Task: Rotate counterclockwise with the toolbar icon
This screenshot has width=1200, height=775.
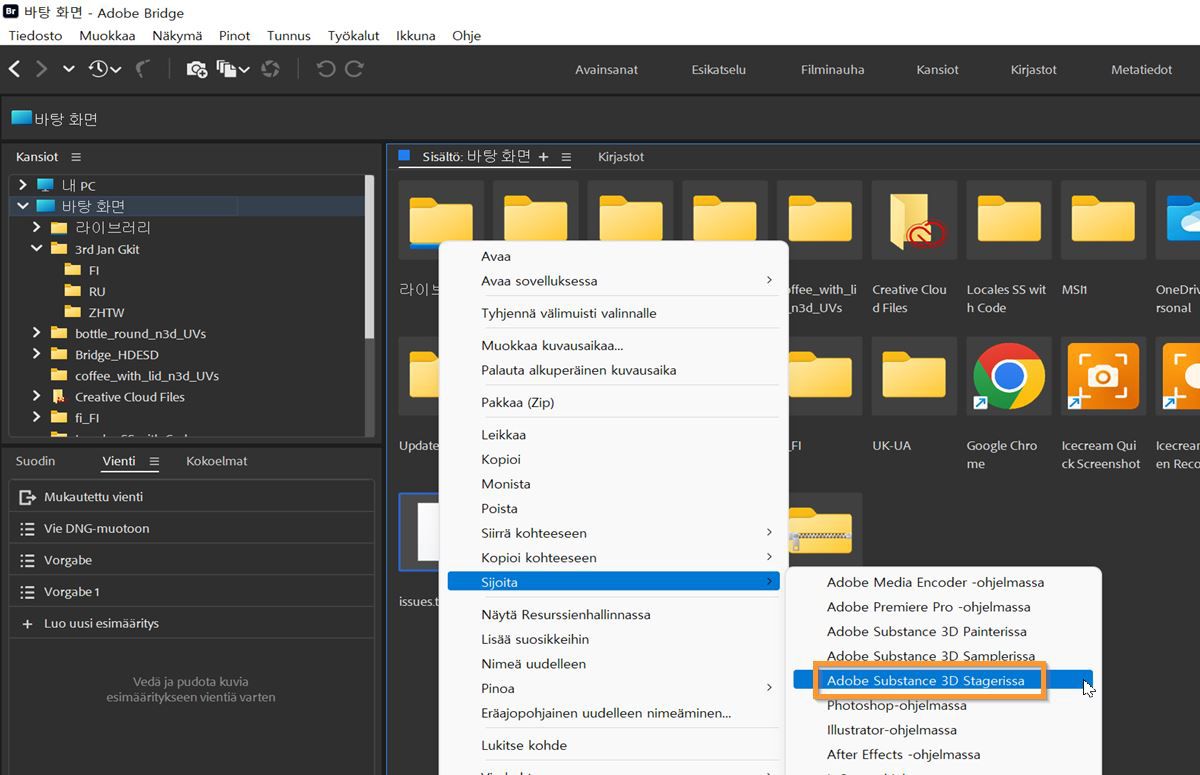Action: pos(326,69)
